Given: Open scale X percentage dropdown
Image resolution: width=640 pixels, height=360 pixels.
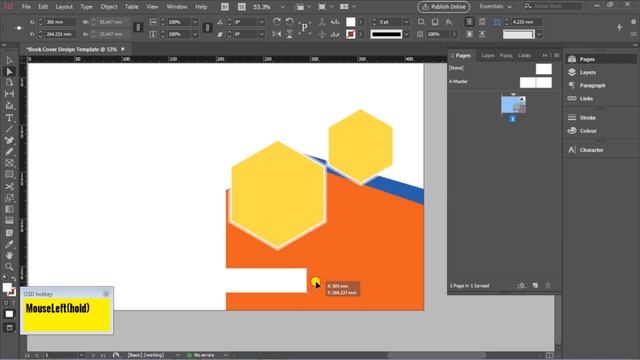Looking at the screenshot, I should 195,22.
